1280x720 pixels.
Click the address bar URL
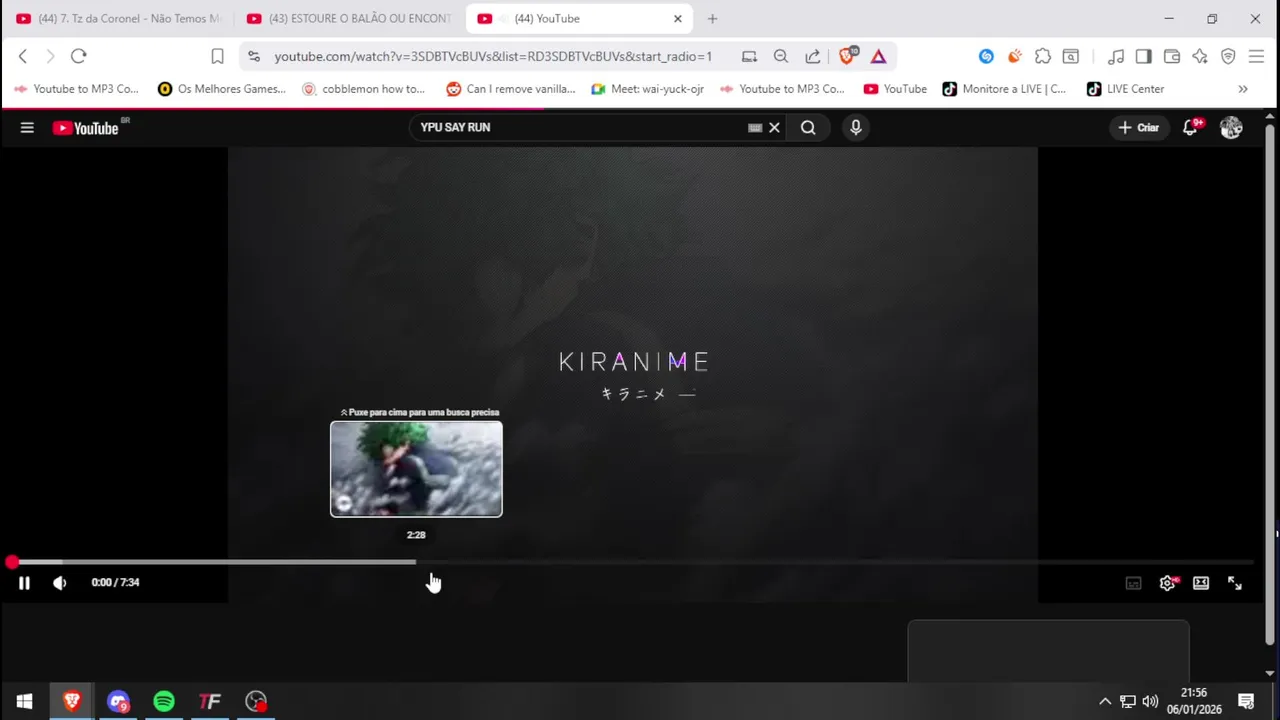pyautogui.click(x=493, y=57)
